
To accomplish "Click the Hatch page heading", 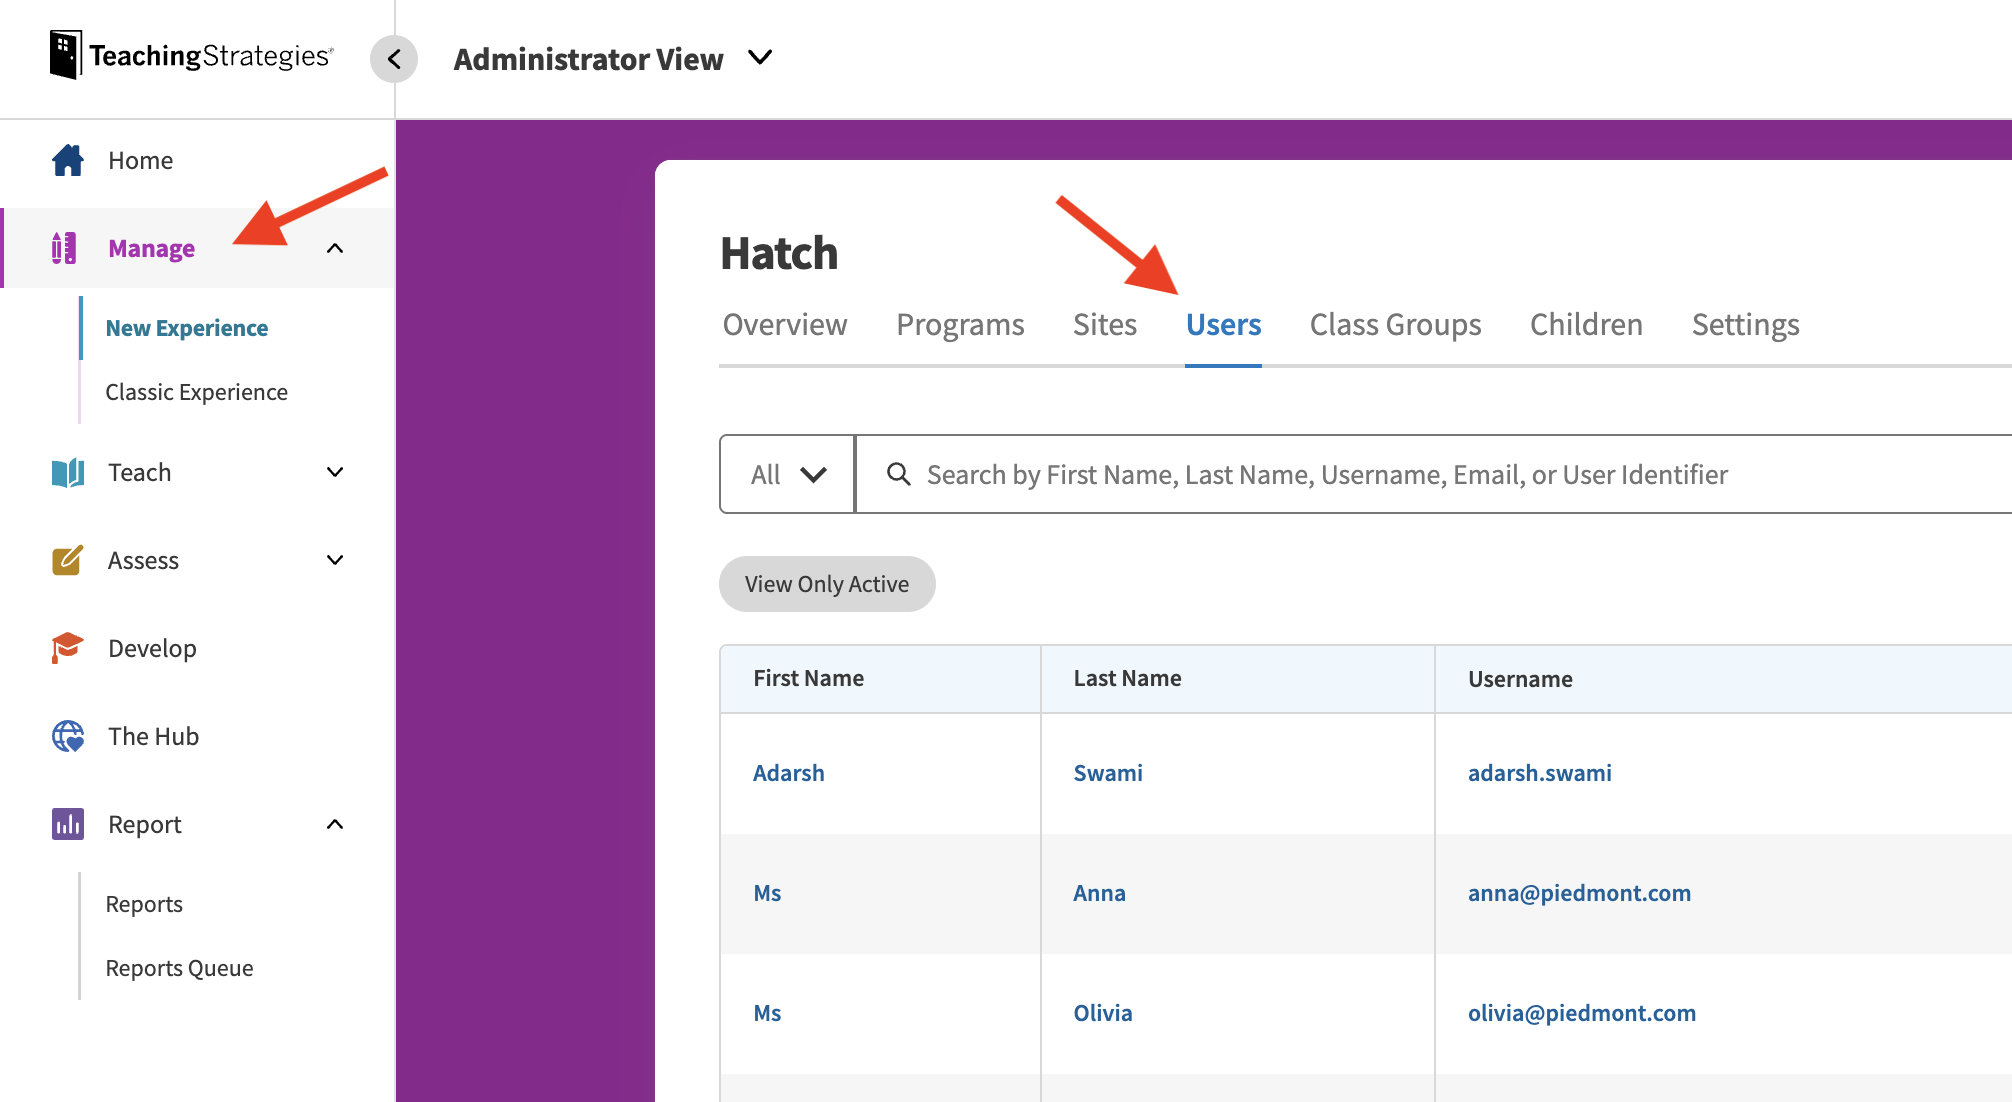I will [x=779, y=253].
